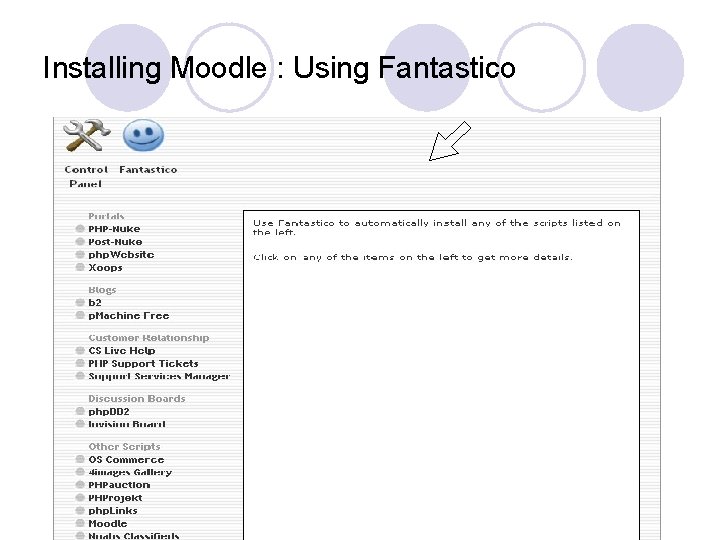Click the bullet beside pMachine Free
Image resolution: width=720 pixels, height=540 pixels.
click(80, 315)
